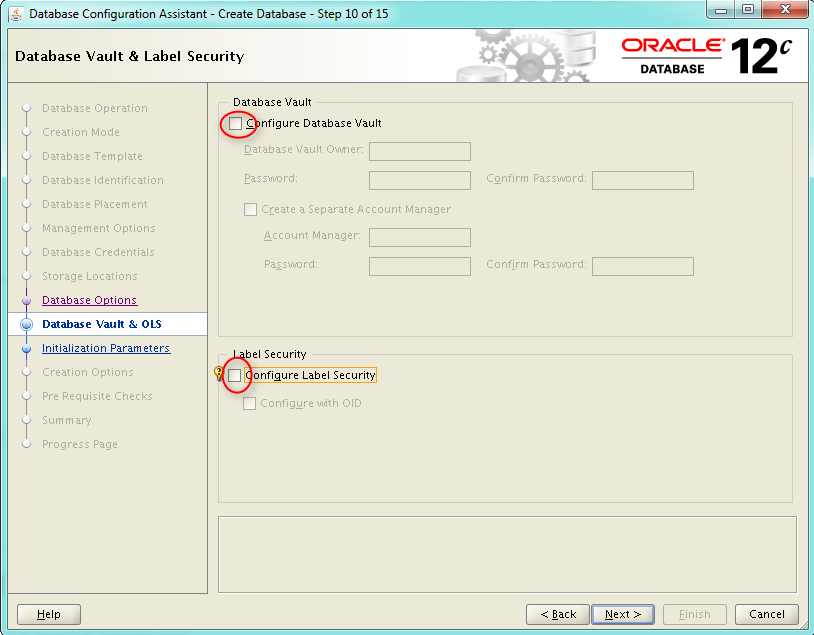
Task: Click the Java icon in title bar
Action: [x=17, y=14]
